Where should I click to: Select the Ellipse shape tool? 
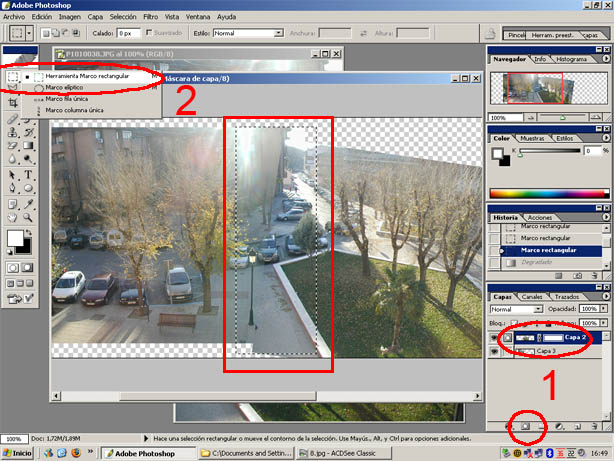point(28,188)
